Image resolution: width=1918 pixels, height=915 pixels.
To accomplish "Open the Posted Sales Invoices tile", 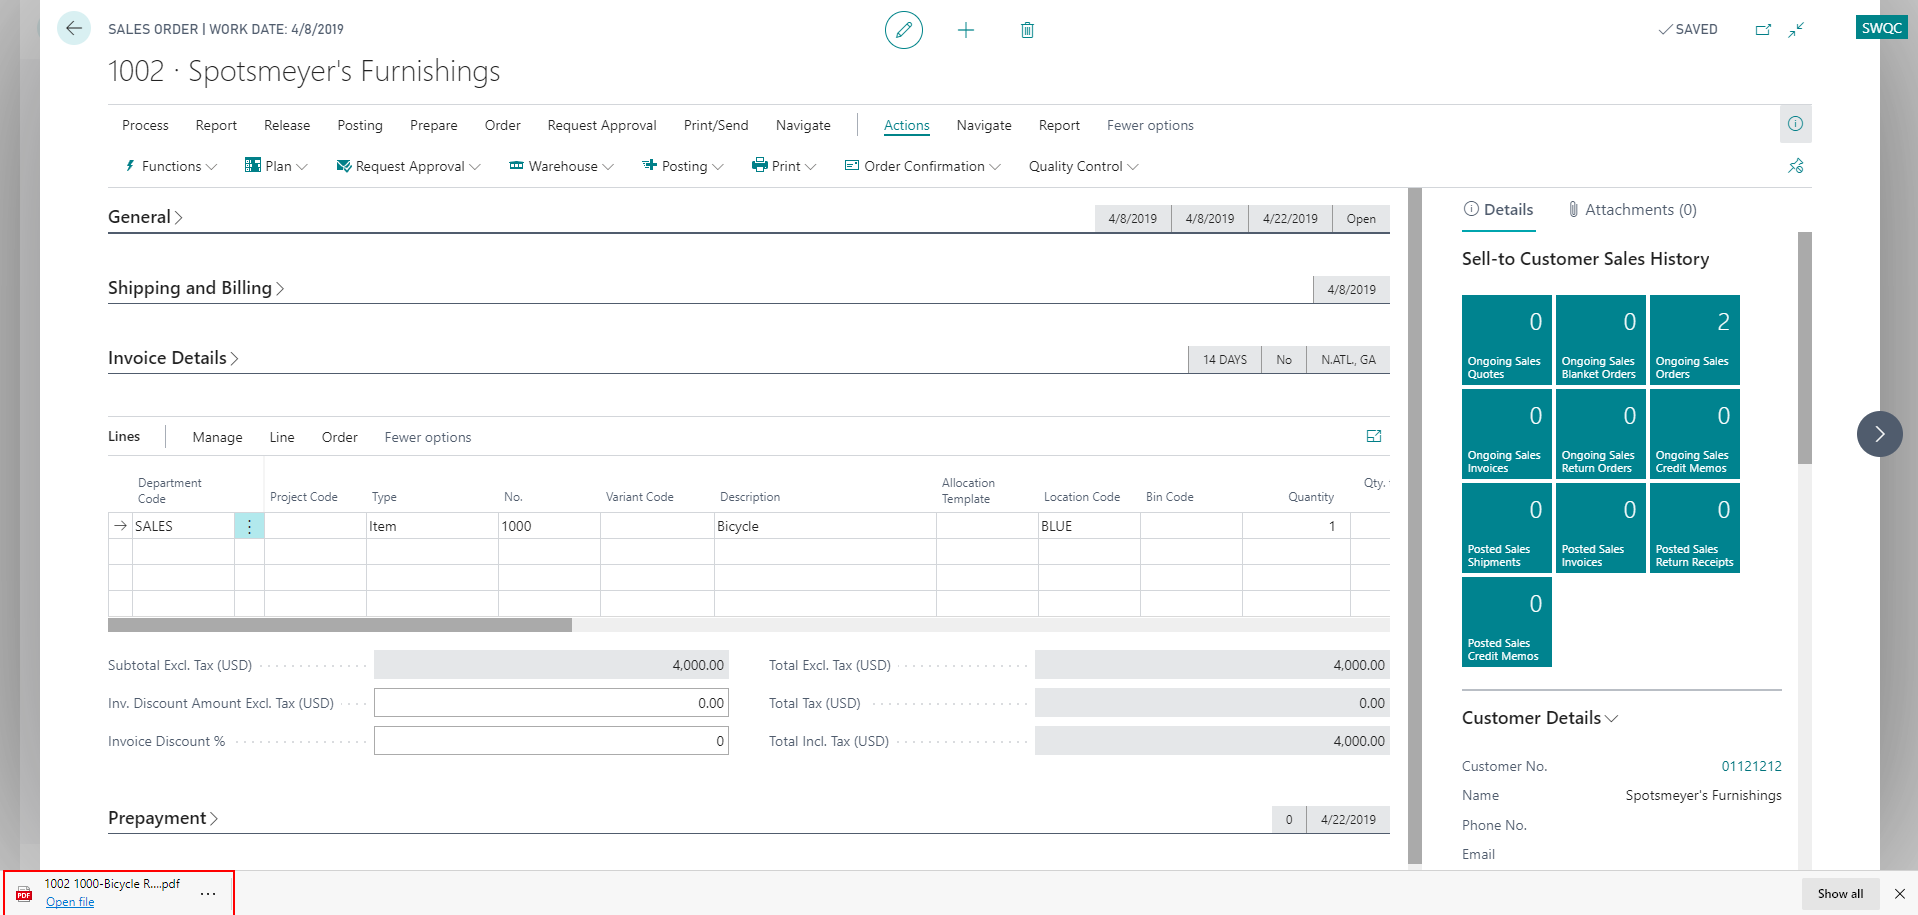I will pos(1601,528).
